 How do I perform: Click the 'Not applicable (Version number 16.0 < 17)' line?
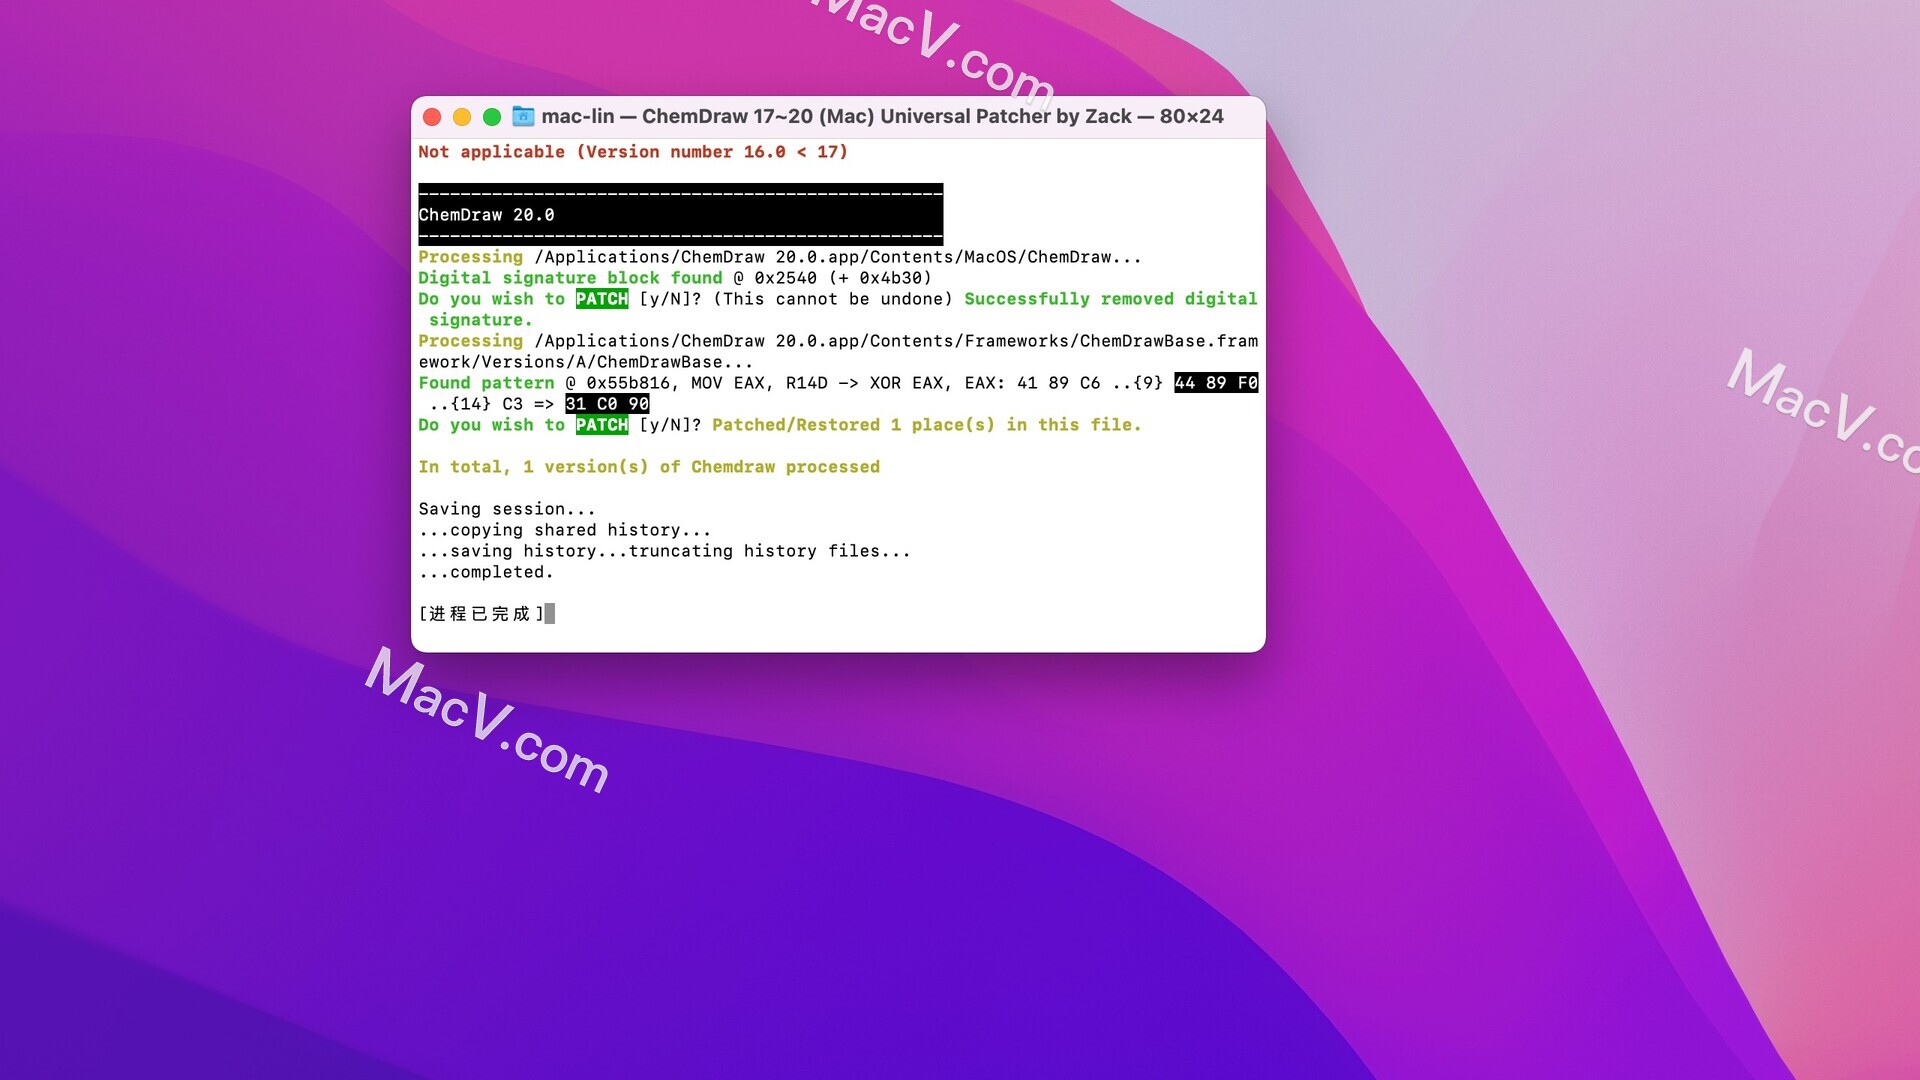tap(633, 152)
